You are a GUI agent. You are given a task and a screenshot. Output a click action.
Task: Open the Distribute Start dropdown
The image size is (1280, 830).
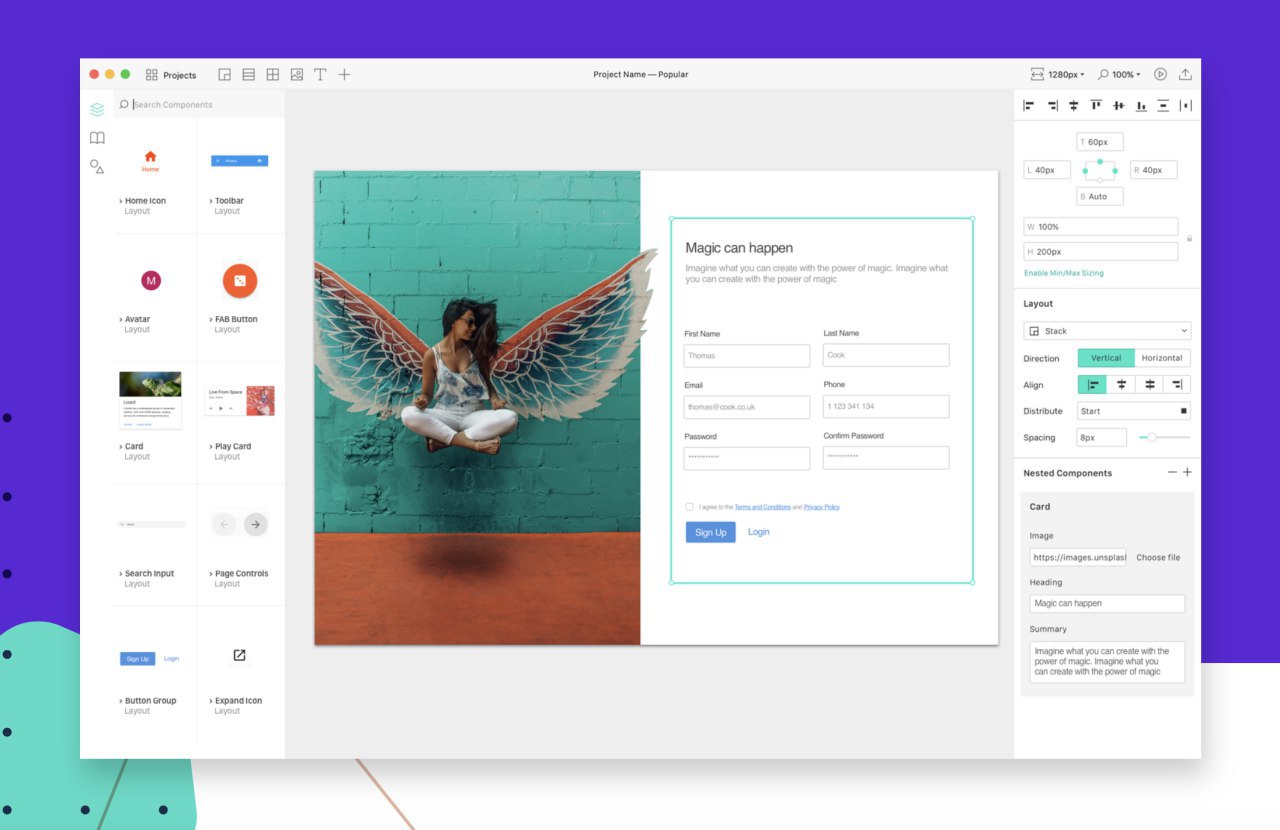pos(1134,411)
